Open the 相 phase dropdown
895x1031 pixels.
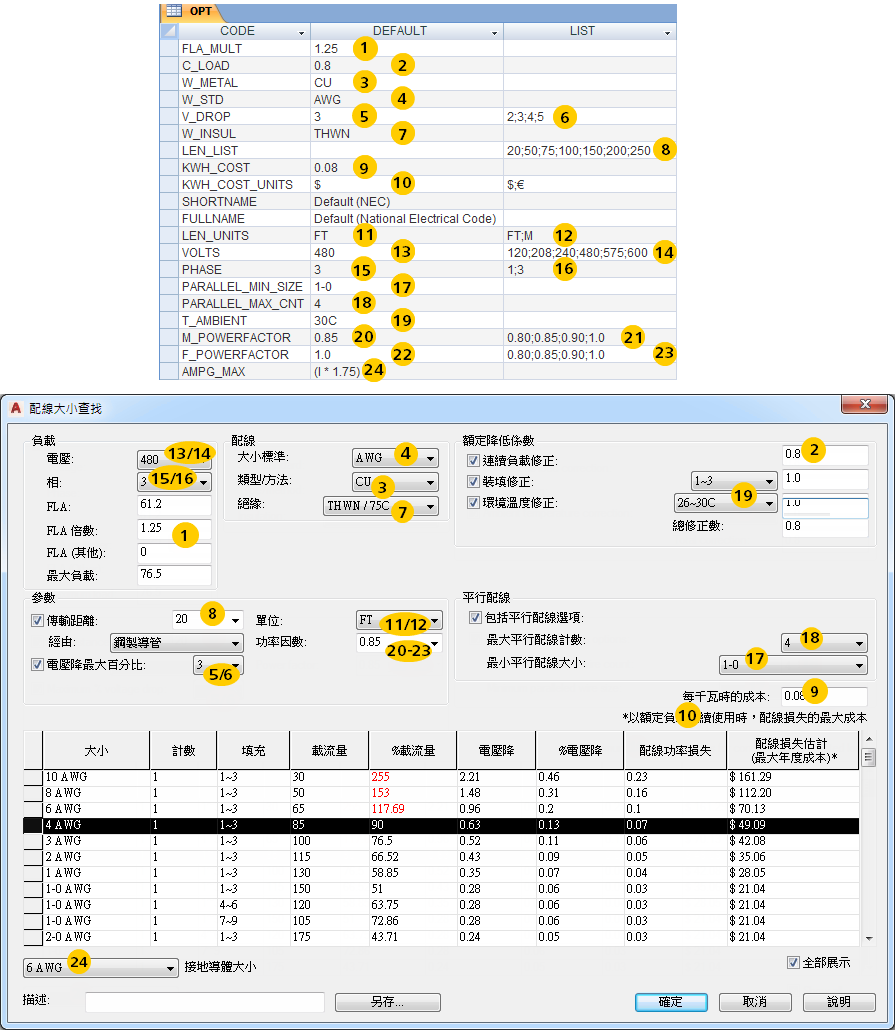point(174,481)
